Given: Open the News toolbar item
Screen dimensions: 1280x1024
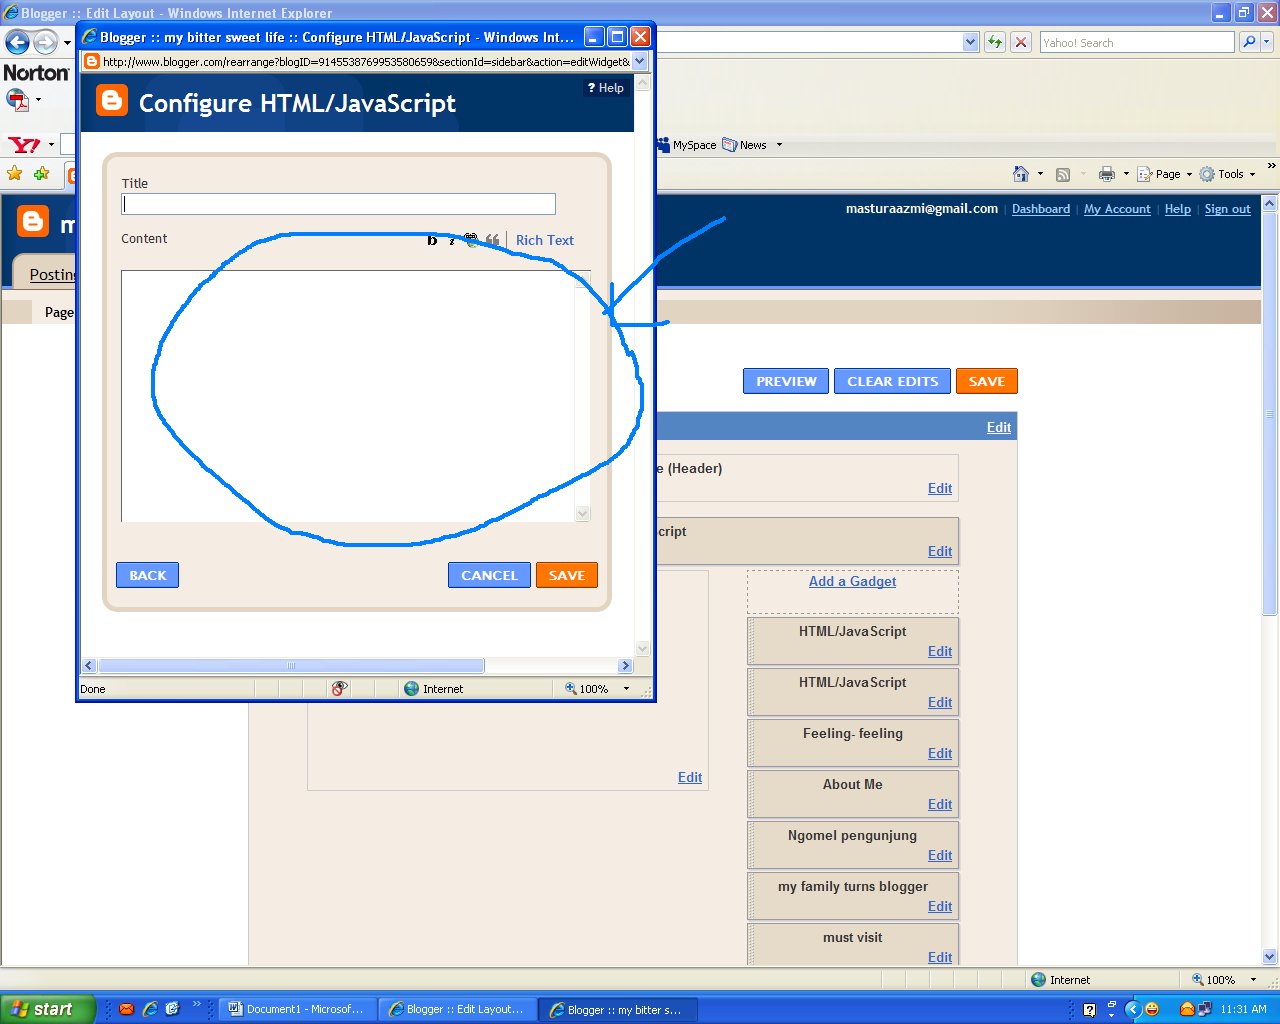Looking at the screenshot, I should 746,145.
